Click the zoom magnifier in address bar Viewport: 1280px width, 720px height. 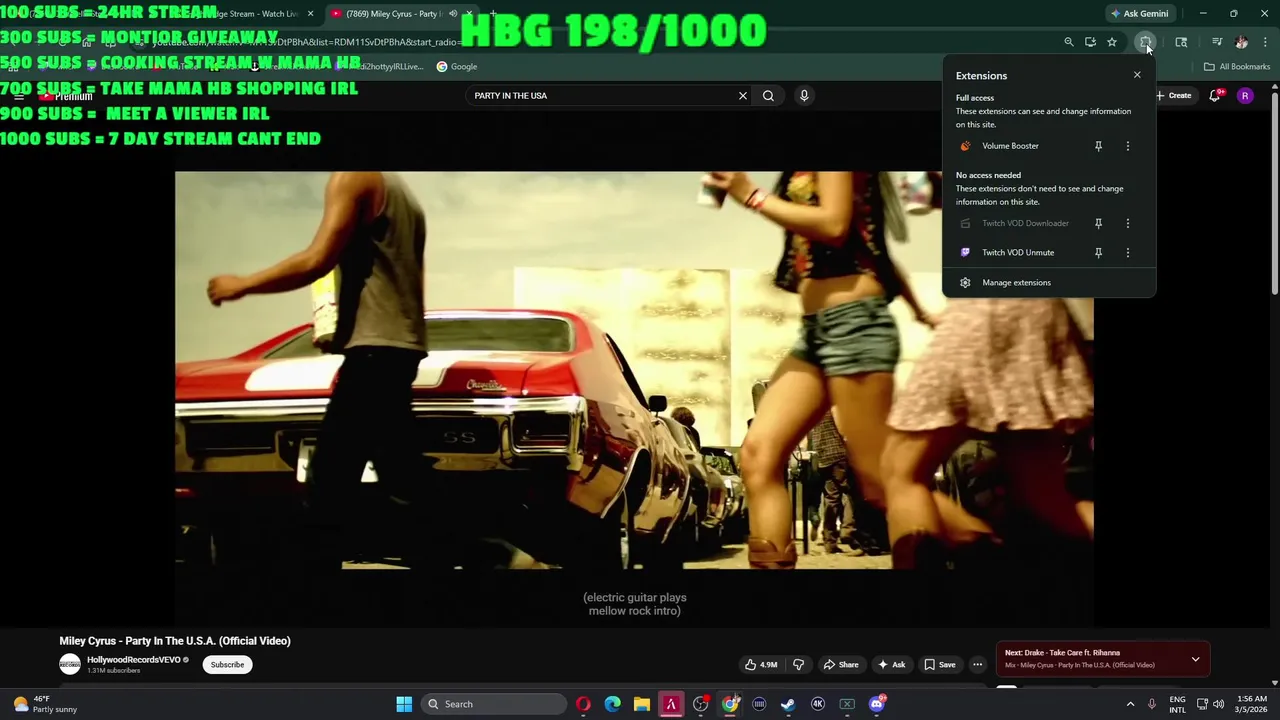pyautogui.click(x=1068, y=42)
